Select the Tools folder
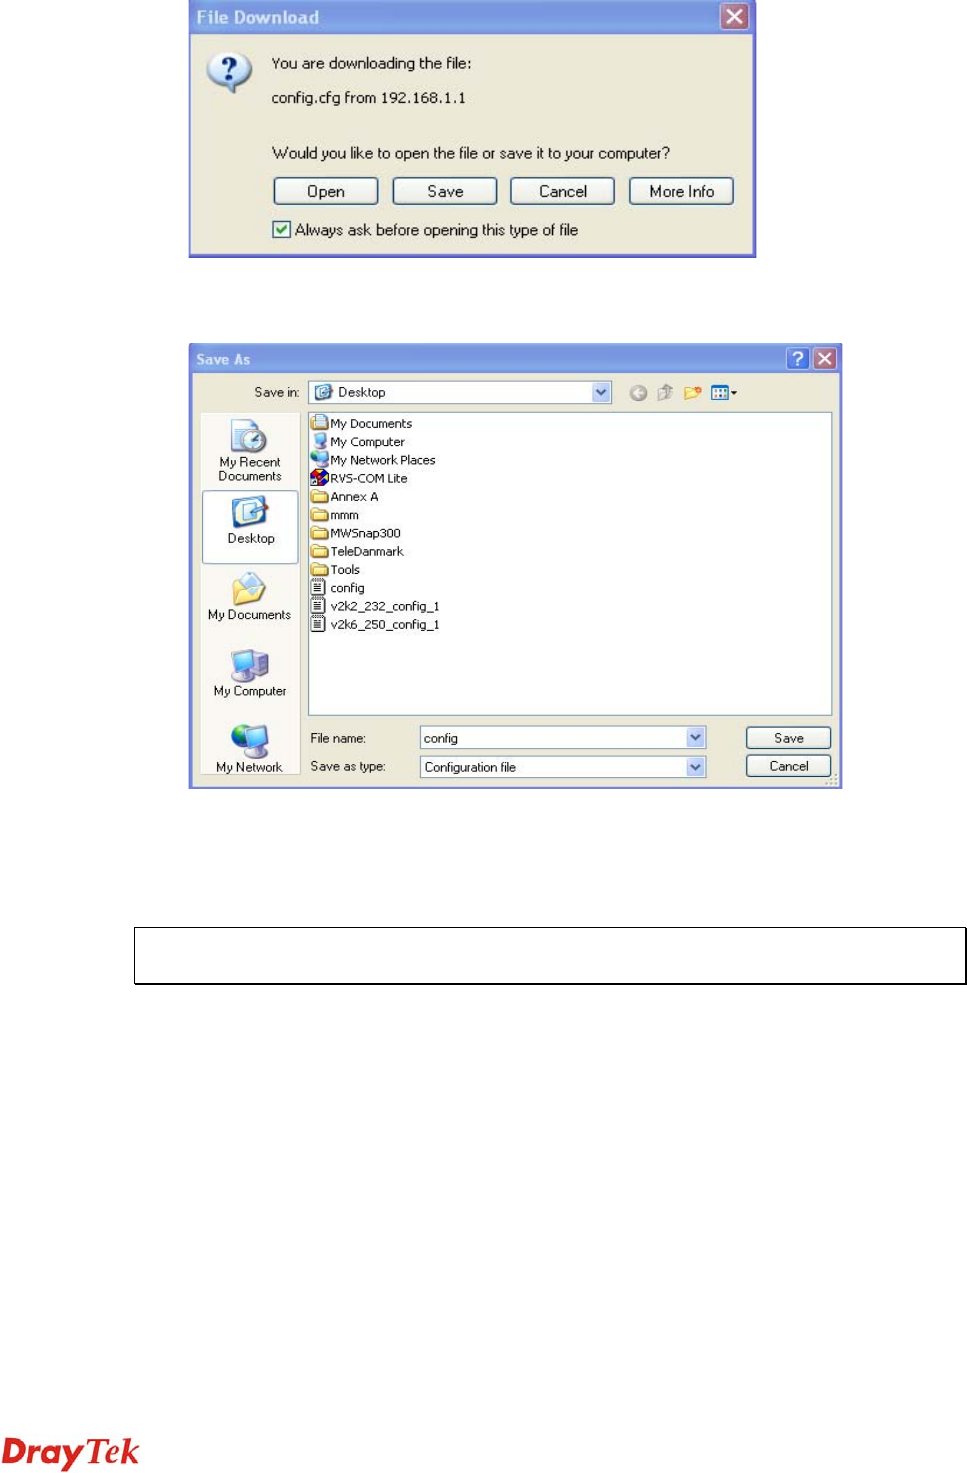Screen dimensions: 967x1473 coord(336,570)
